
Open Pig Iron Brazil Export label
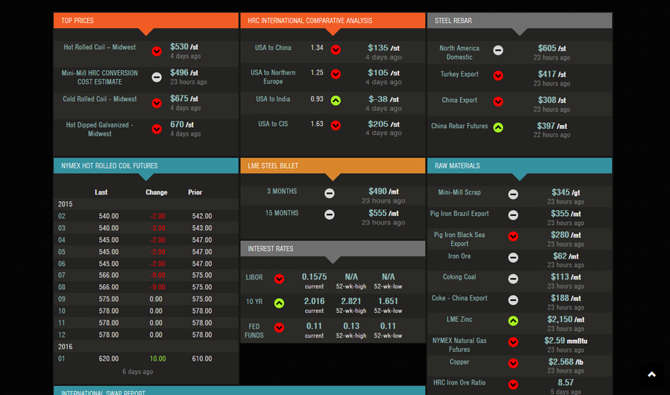pos(459,213)
